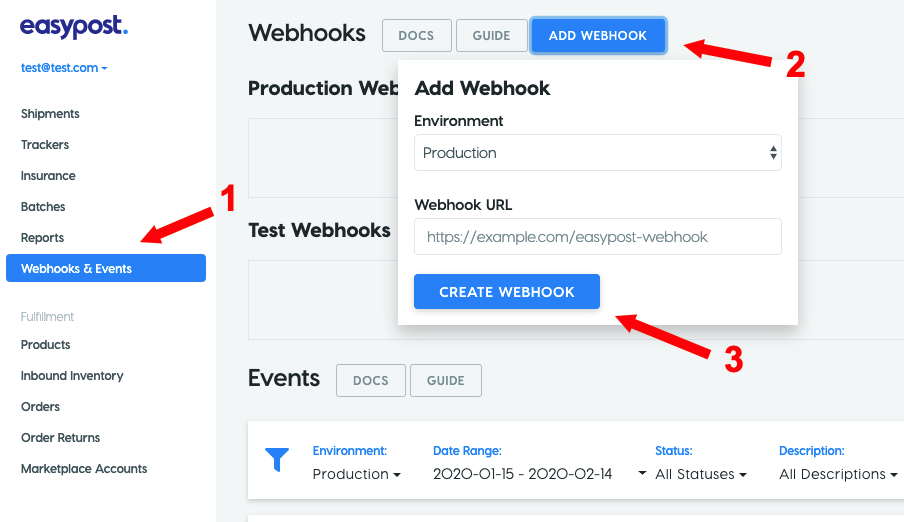The height and width of the screenshot is (522, 904).
Task: Click the Add Webhook button
Action: (x=598, y=36)
